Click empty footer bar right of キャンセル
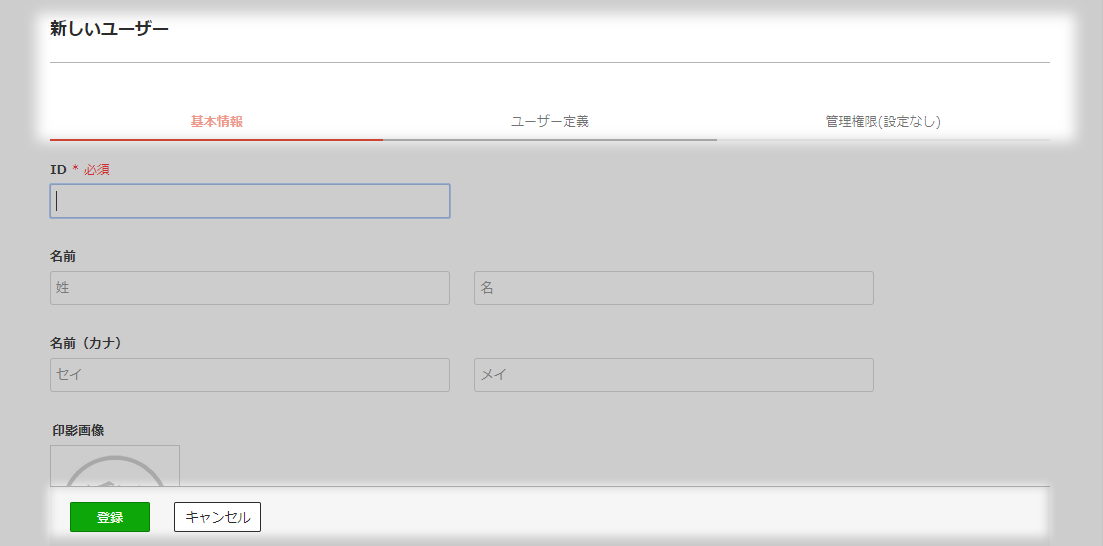 coord(654,517)
